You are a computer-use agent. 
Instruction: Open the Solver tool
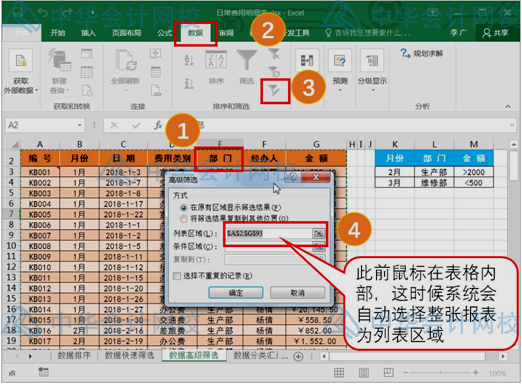pyautogui.click(x=422, y=53)
